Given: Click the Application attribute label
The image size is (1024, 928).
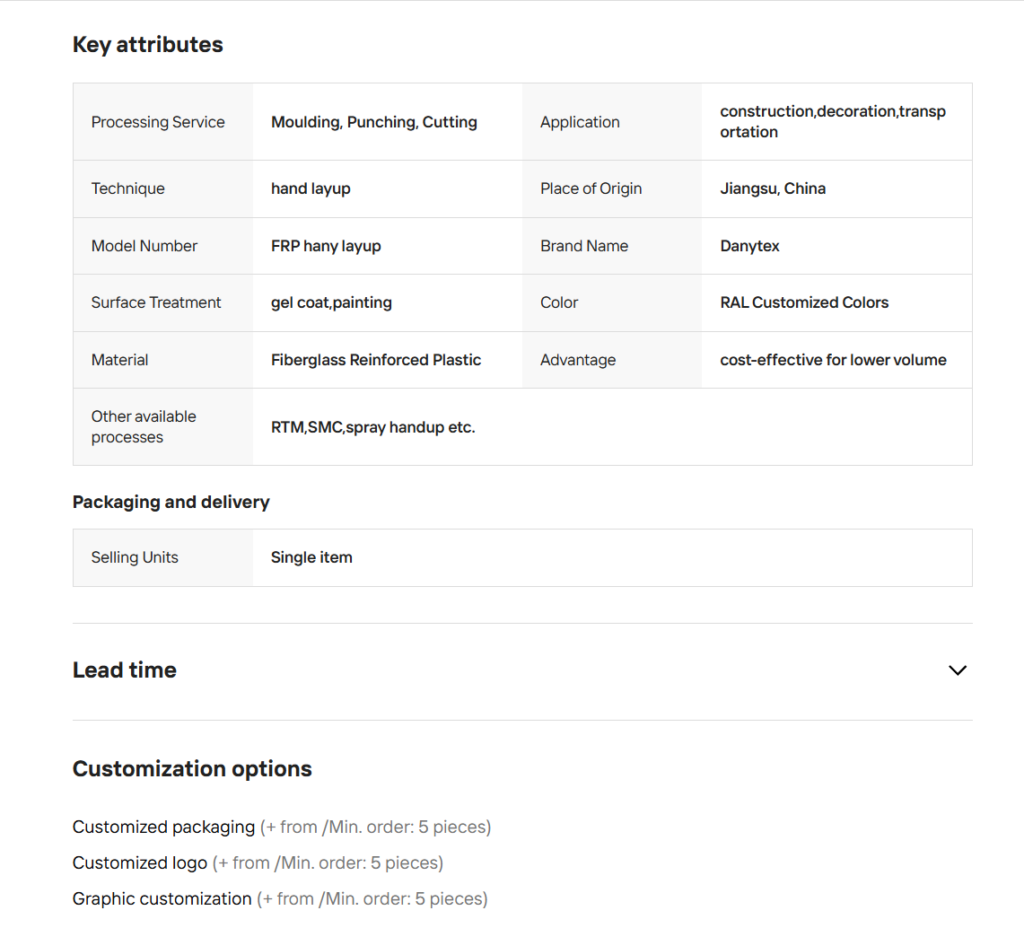Looking at the screenshot, I should (x=580, y=122).
